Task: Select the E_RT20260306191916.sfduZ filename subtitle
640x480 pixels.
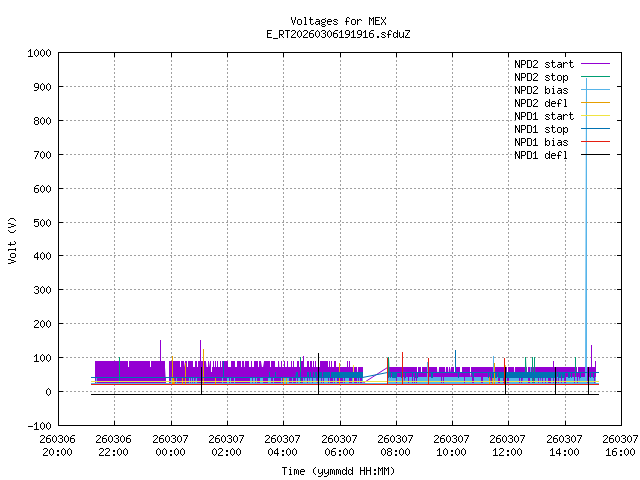Action: pyautogui.click(x=338, y=34)
